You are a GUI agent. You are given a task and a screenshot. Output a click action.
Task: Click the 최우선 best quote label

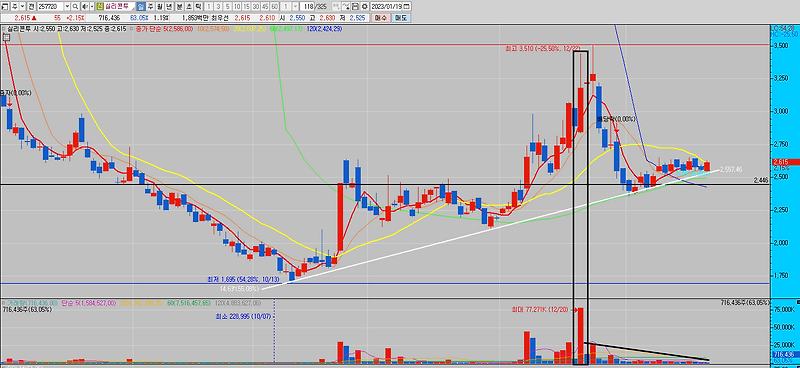pyautogui.click(x=220, y=18)
